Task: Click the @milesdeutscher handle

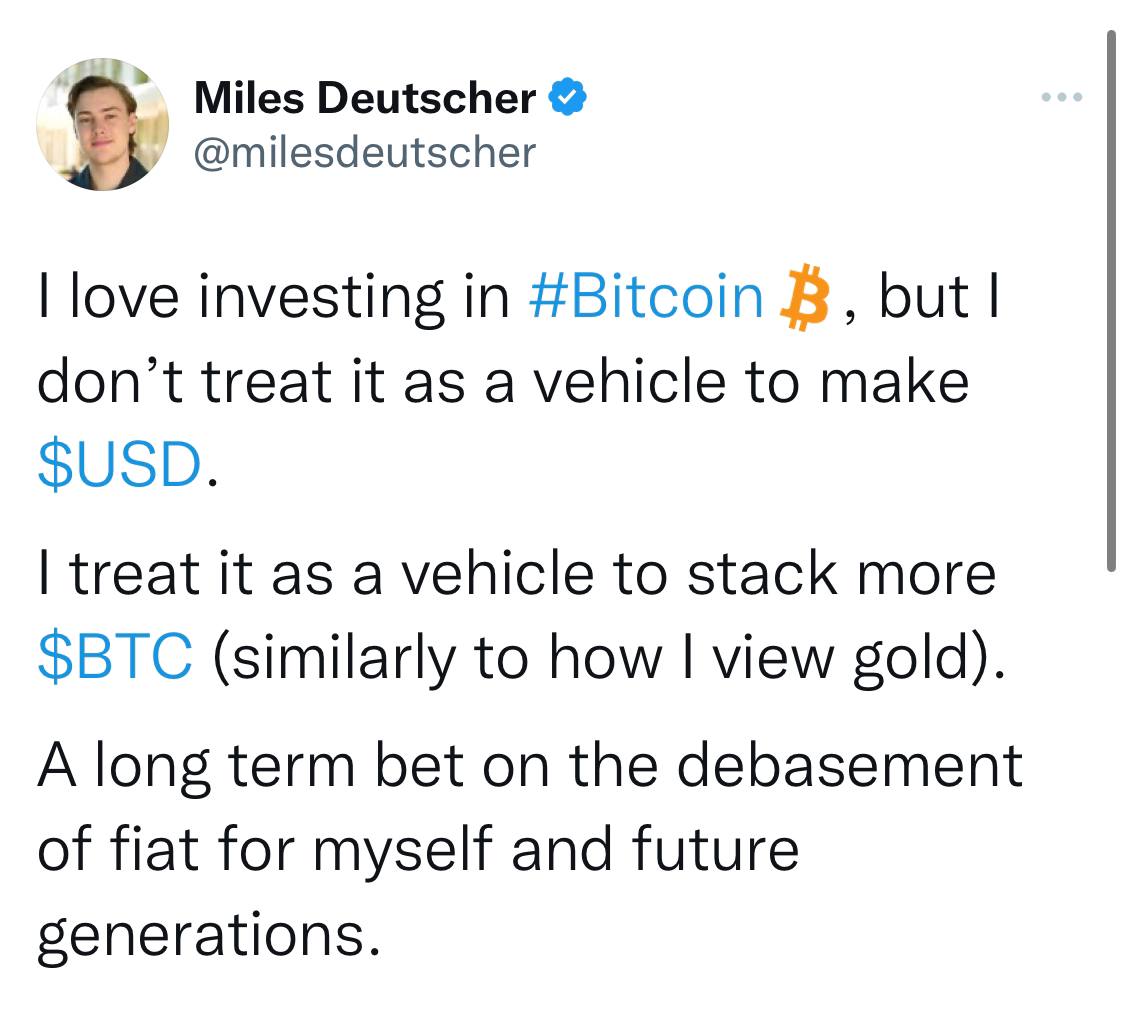Action: coord(364,153)
